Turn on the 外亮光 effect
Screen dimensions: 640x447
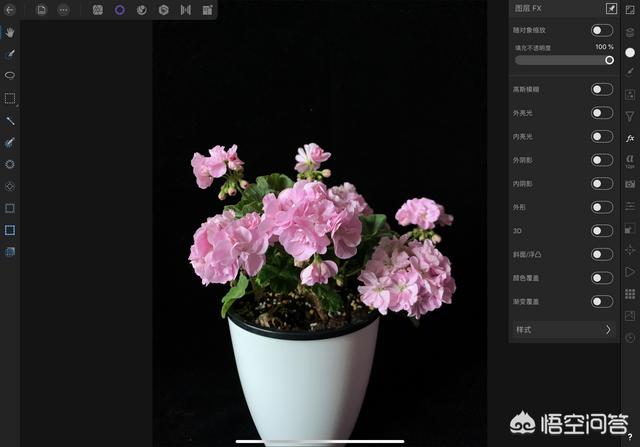click(602, 113)
